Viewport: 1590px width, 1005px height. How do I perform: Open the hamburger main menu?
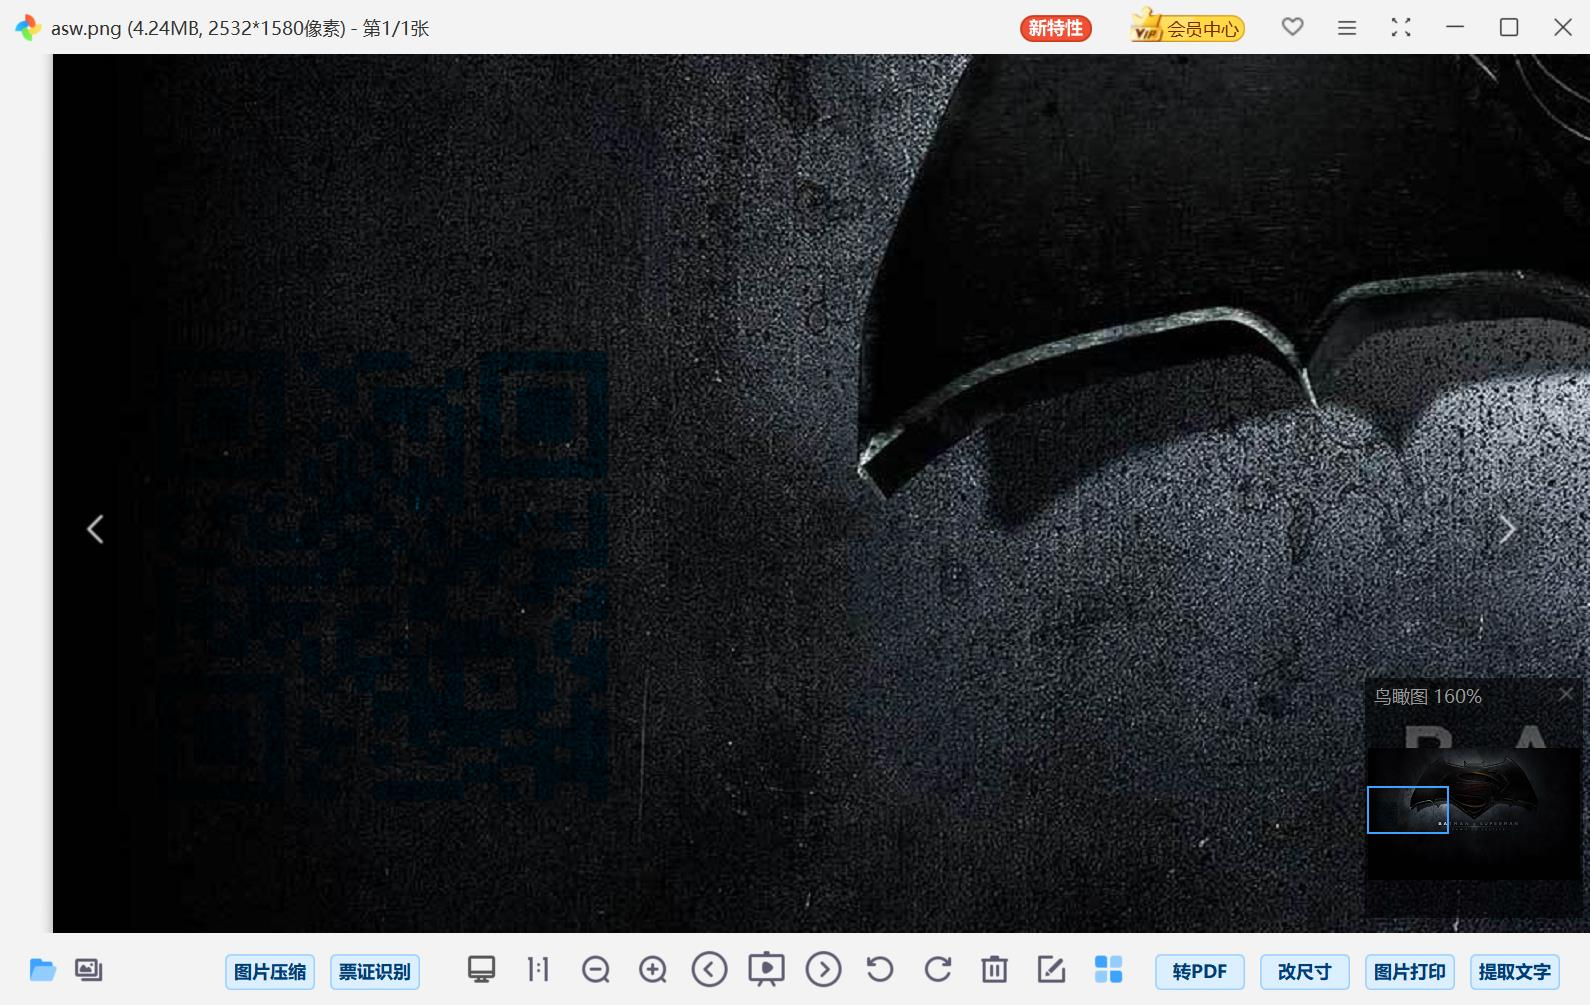[x=1347, y=28]
